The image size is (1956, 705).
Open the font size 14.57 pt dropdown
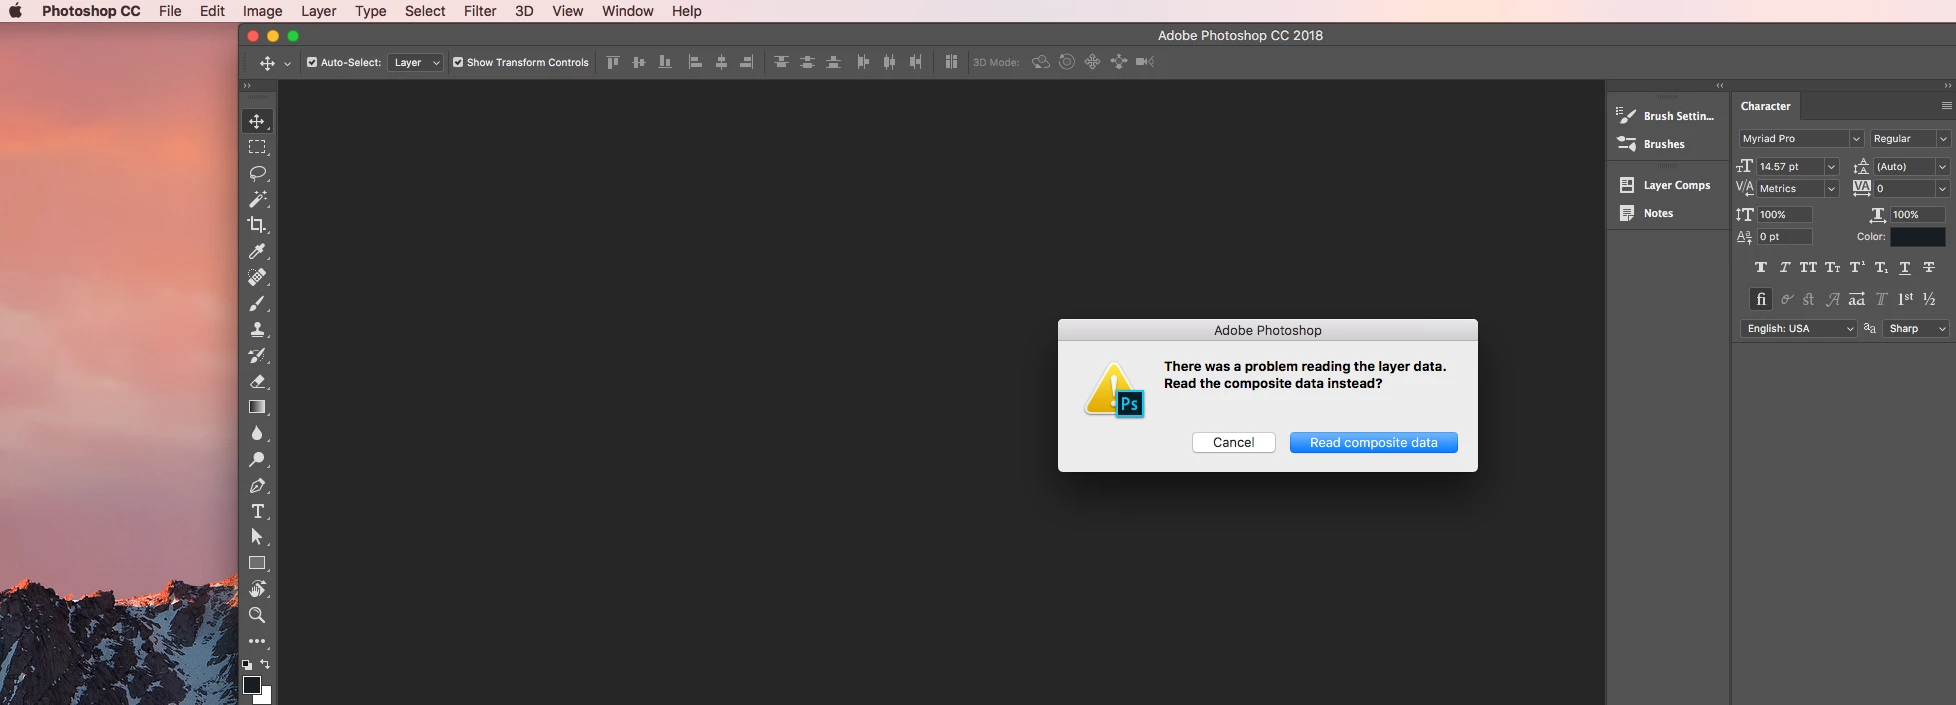(1831, 166)
